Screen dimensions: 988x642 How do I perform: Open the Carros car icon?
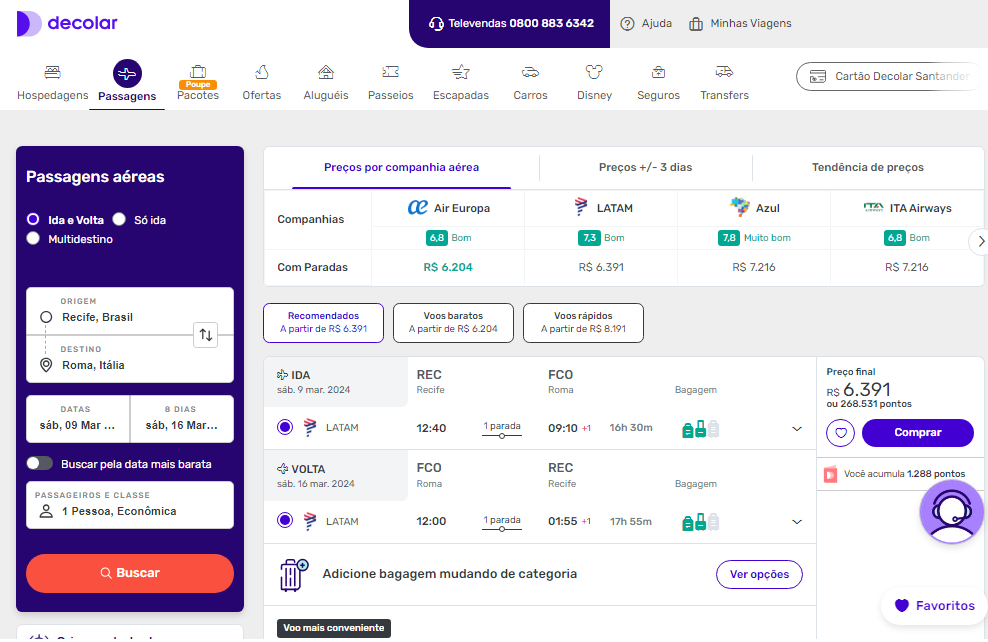coord(530,72)
